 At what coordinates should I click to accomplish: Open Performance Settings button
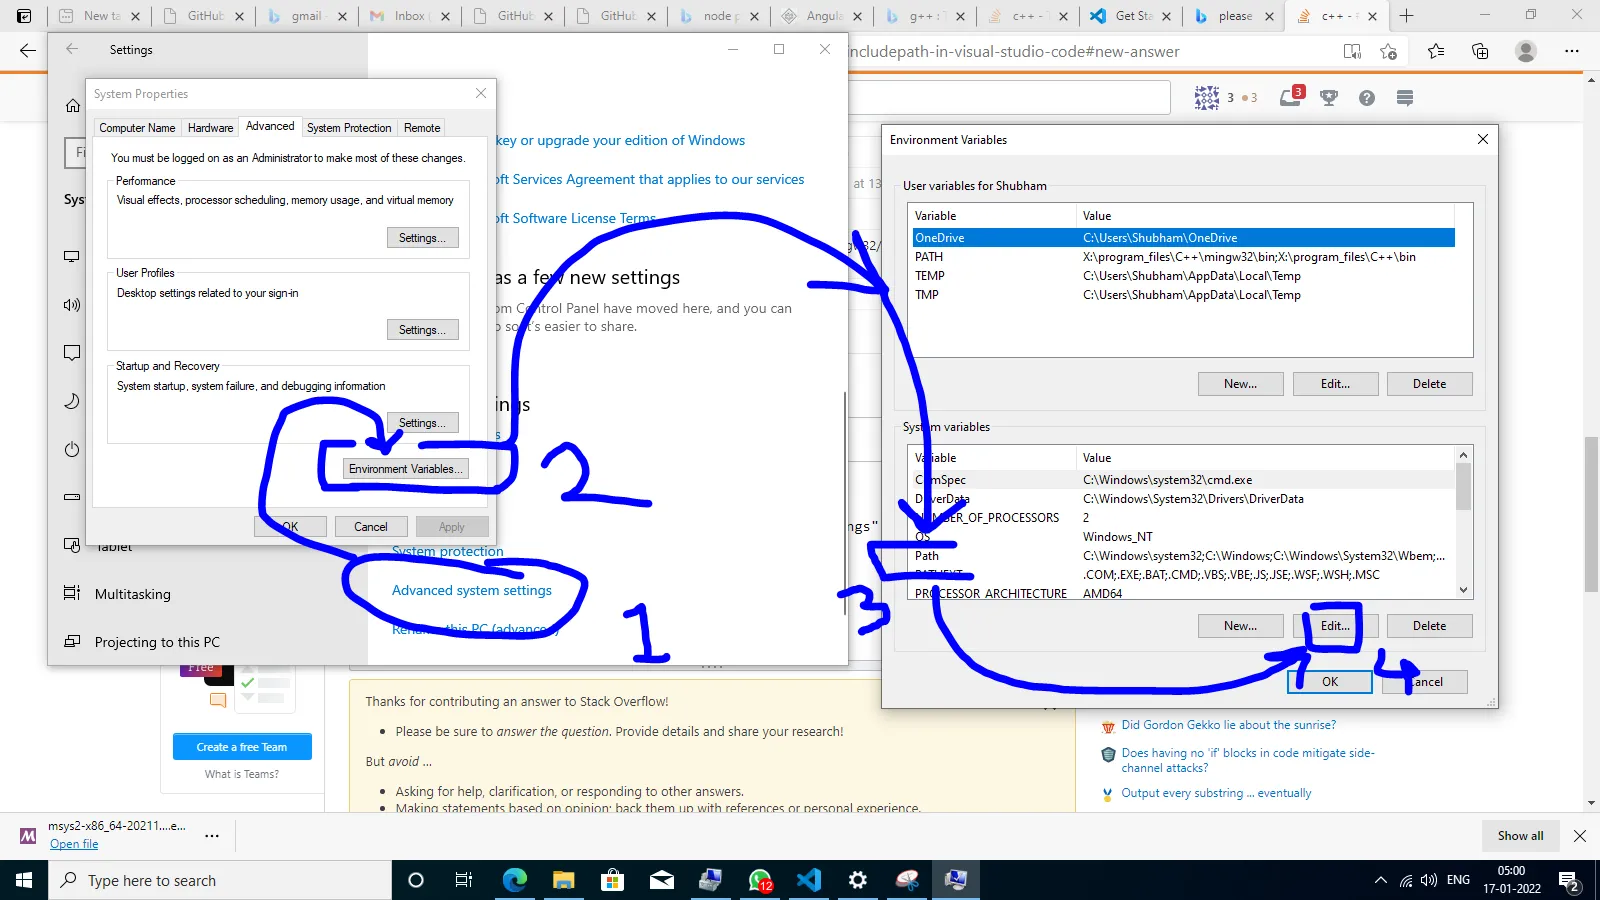[x=423, y=238]
